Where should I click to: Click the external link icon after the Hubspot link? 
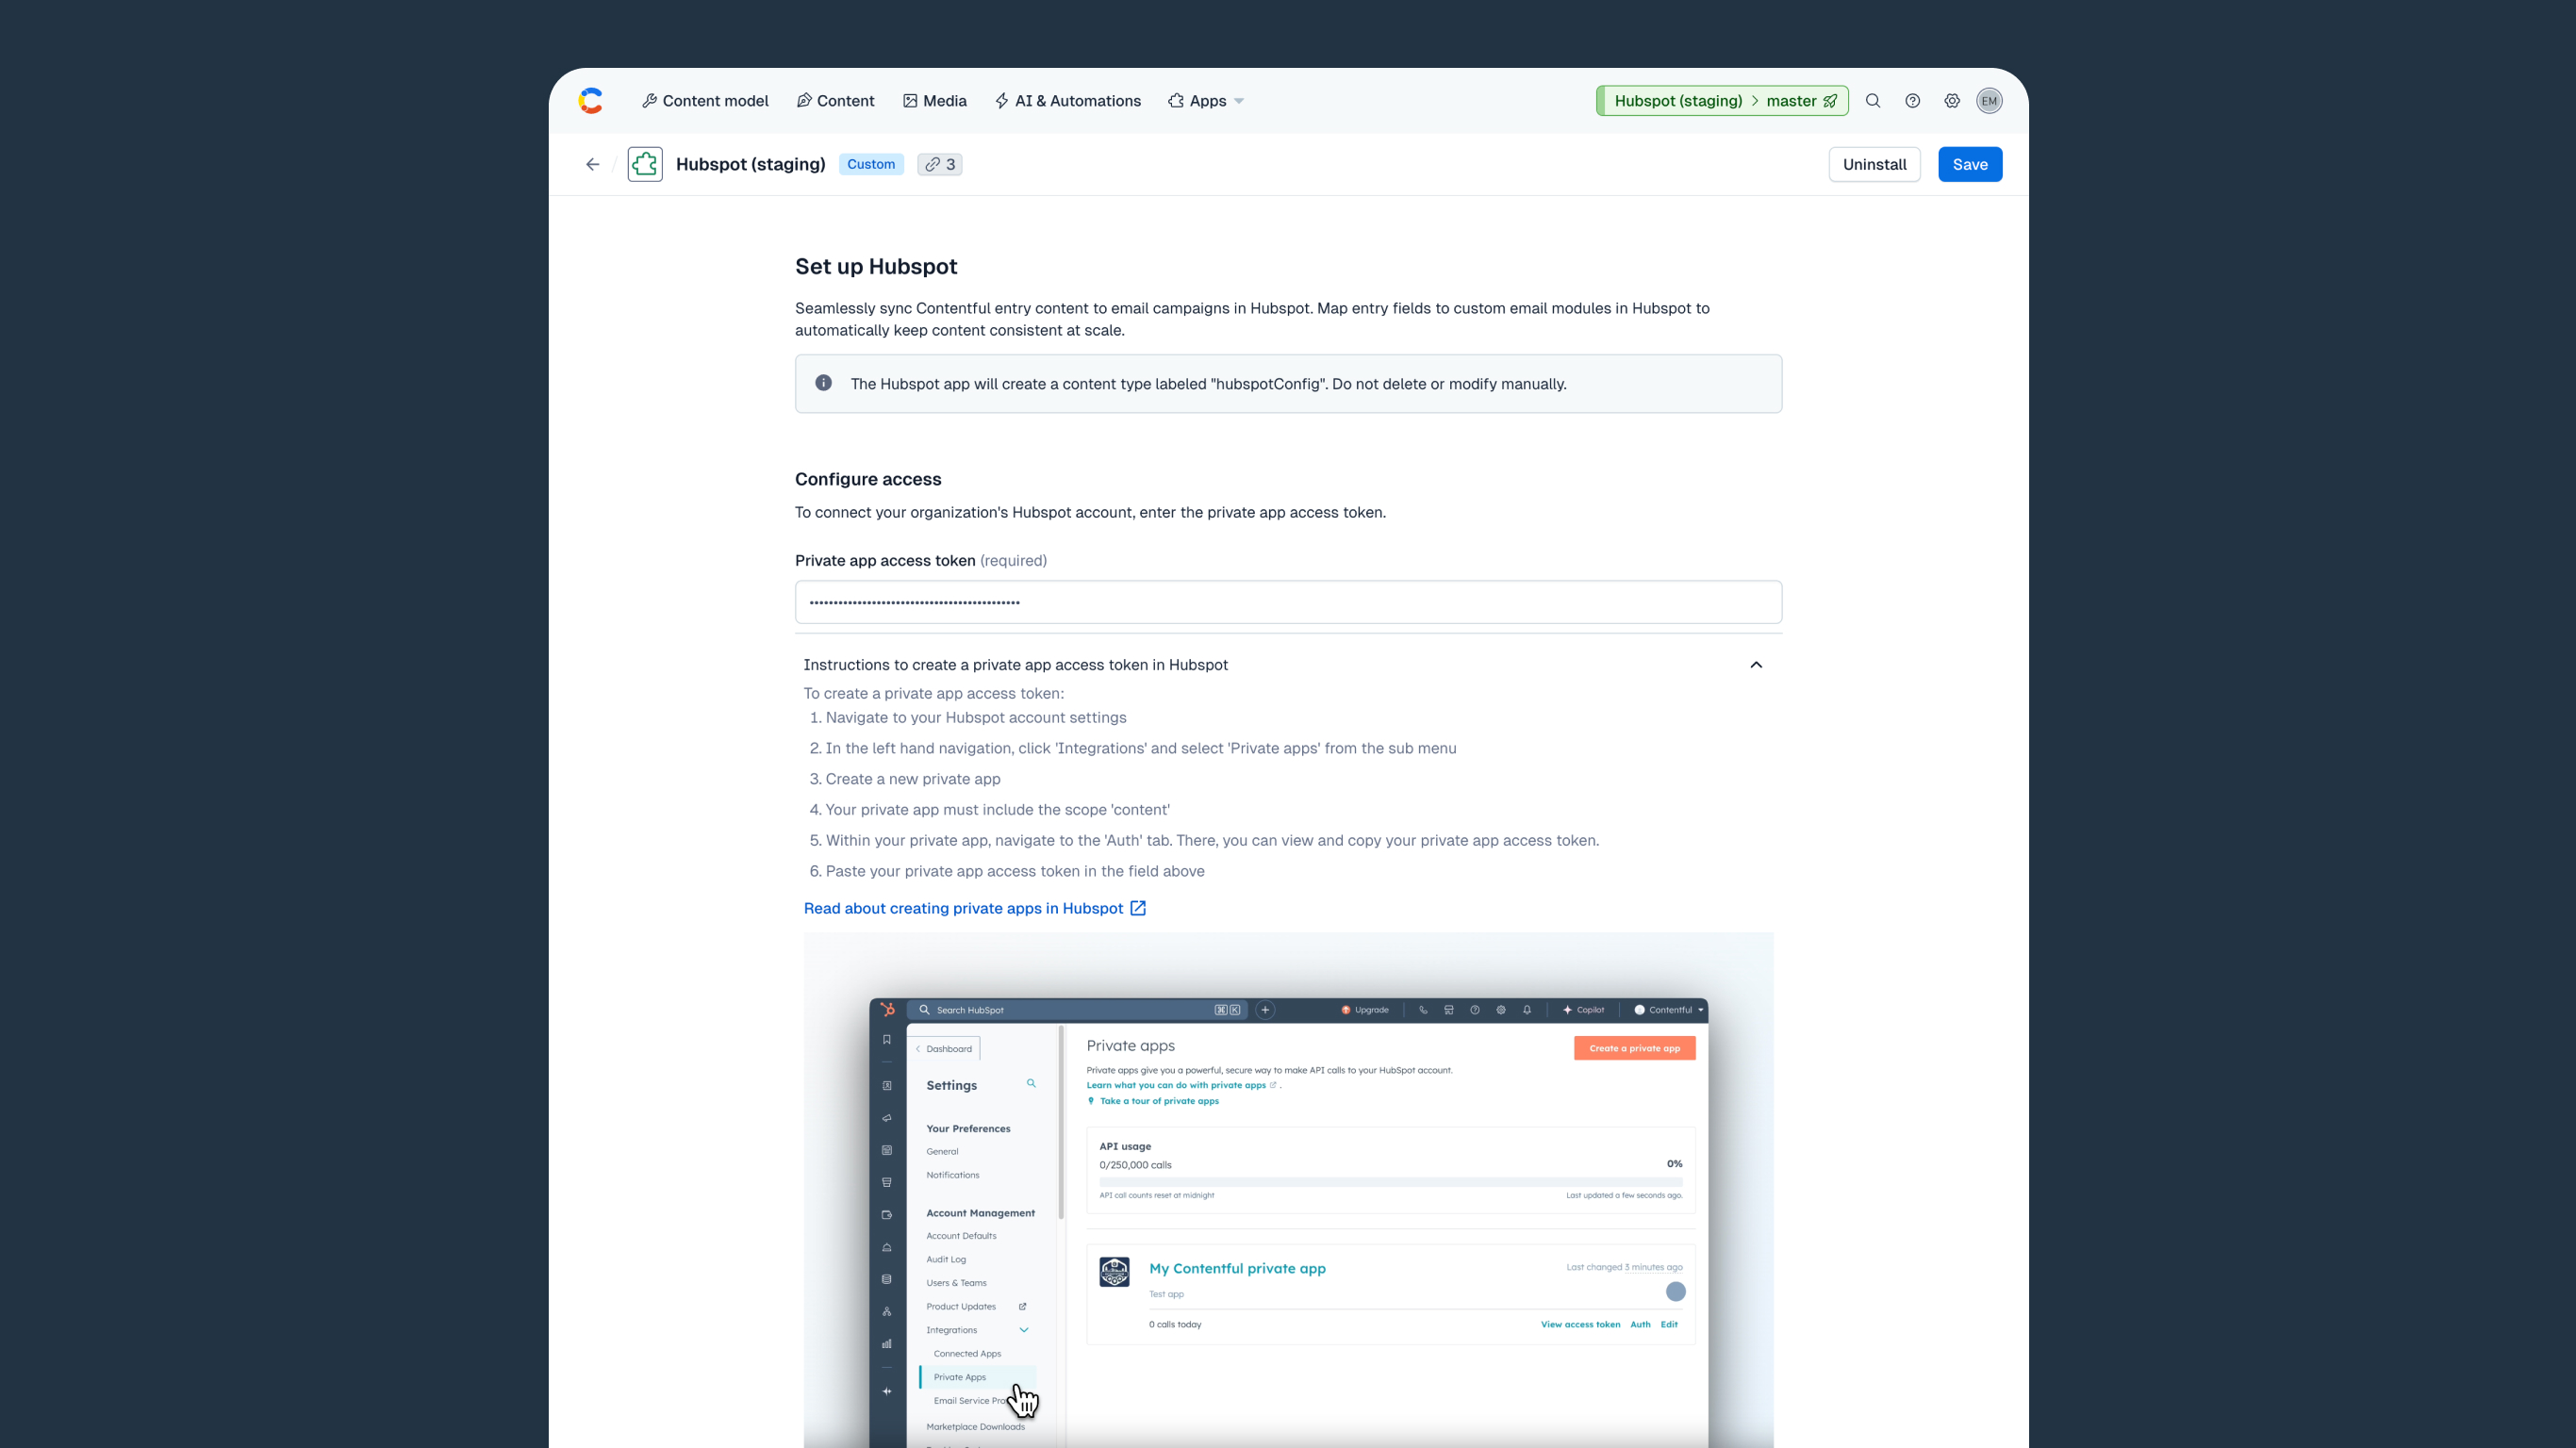pyautogui.click(x=1138, y=908)
